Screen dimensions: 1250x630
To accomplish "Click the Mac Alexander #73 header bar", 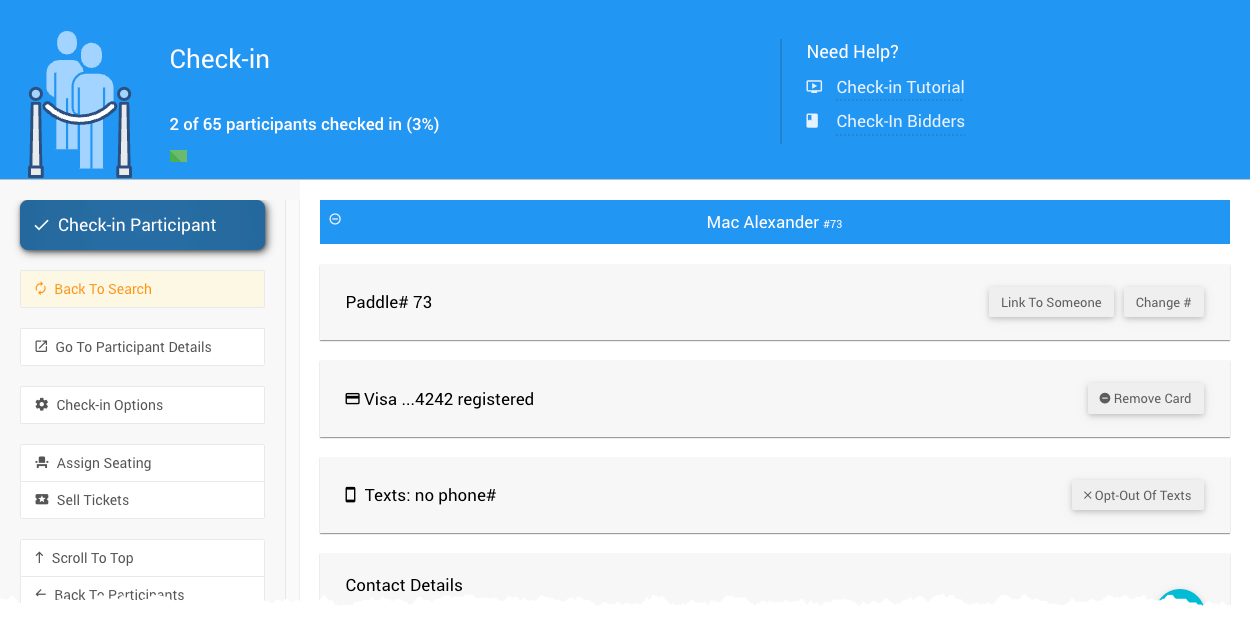I will pos(774,222).
